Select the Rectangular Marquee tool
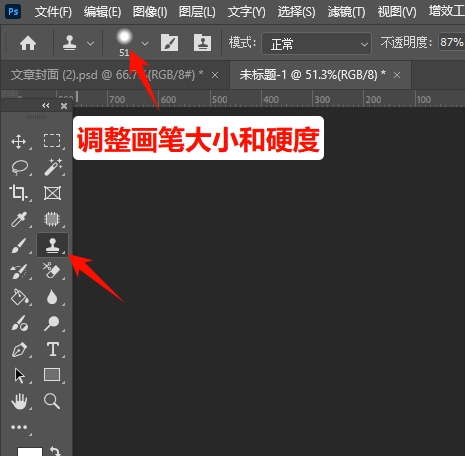This screenshot has height=456, width=465. (x=52, y=141)
